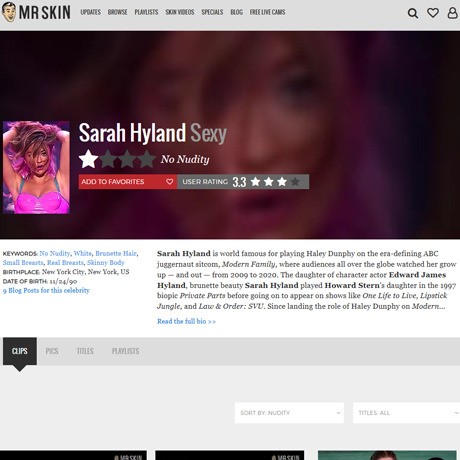Click the White keyword link

[x=82, y=253]
